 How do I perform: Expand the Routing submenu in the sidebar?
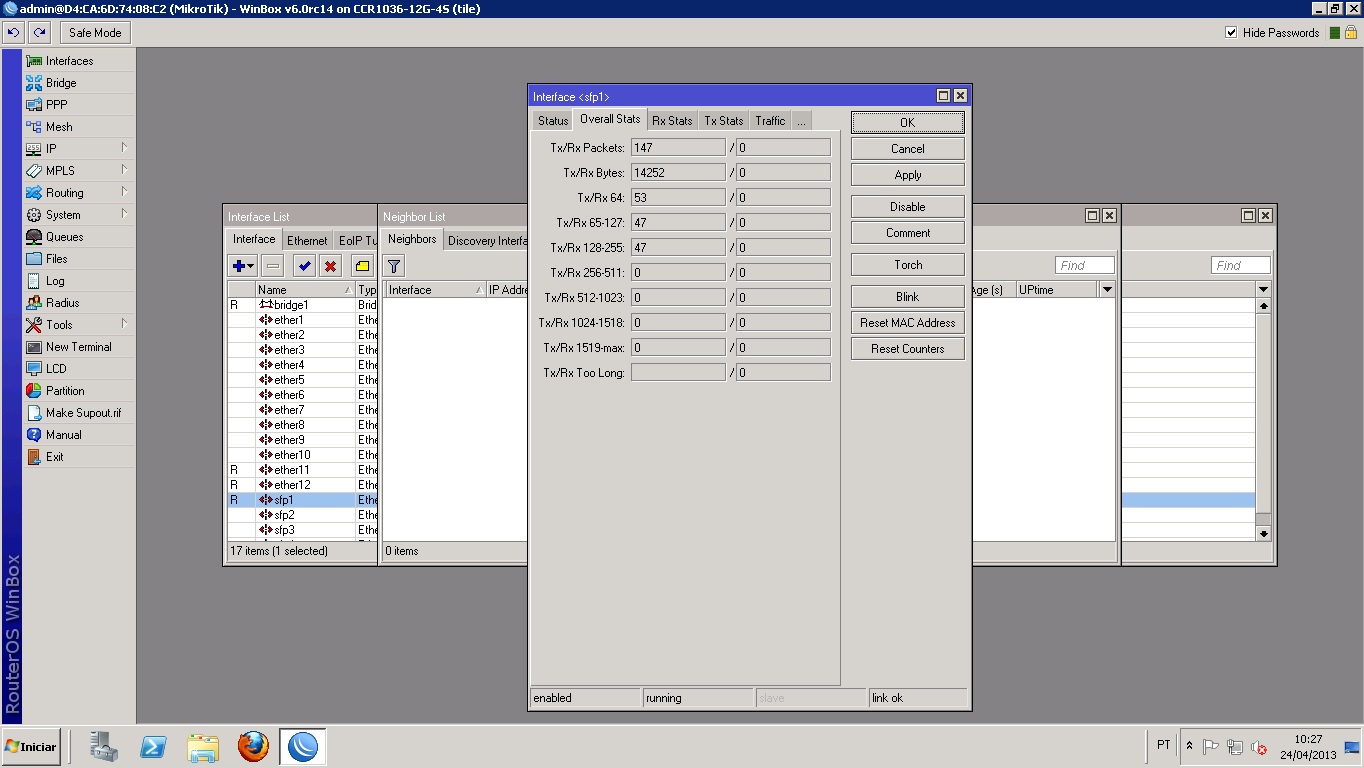click(79, 193)
